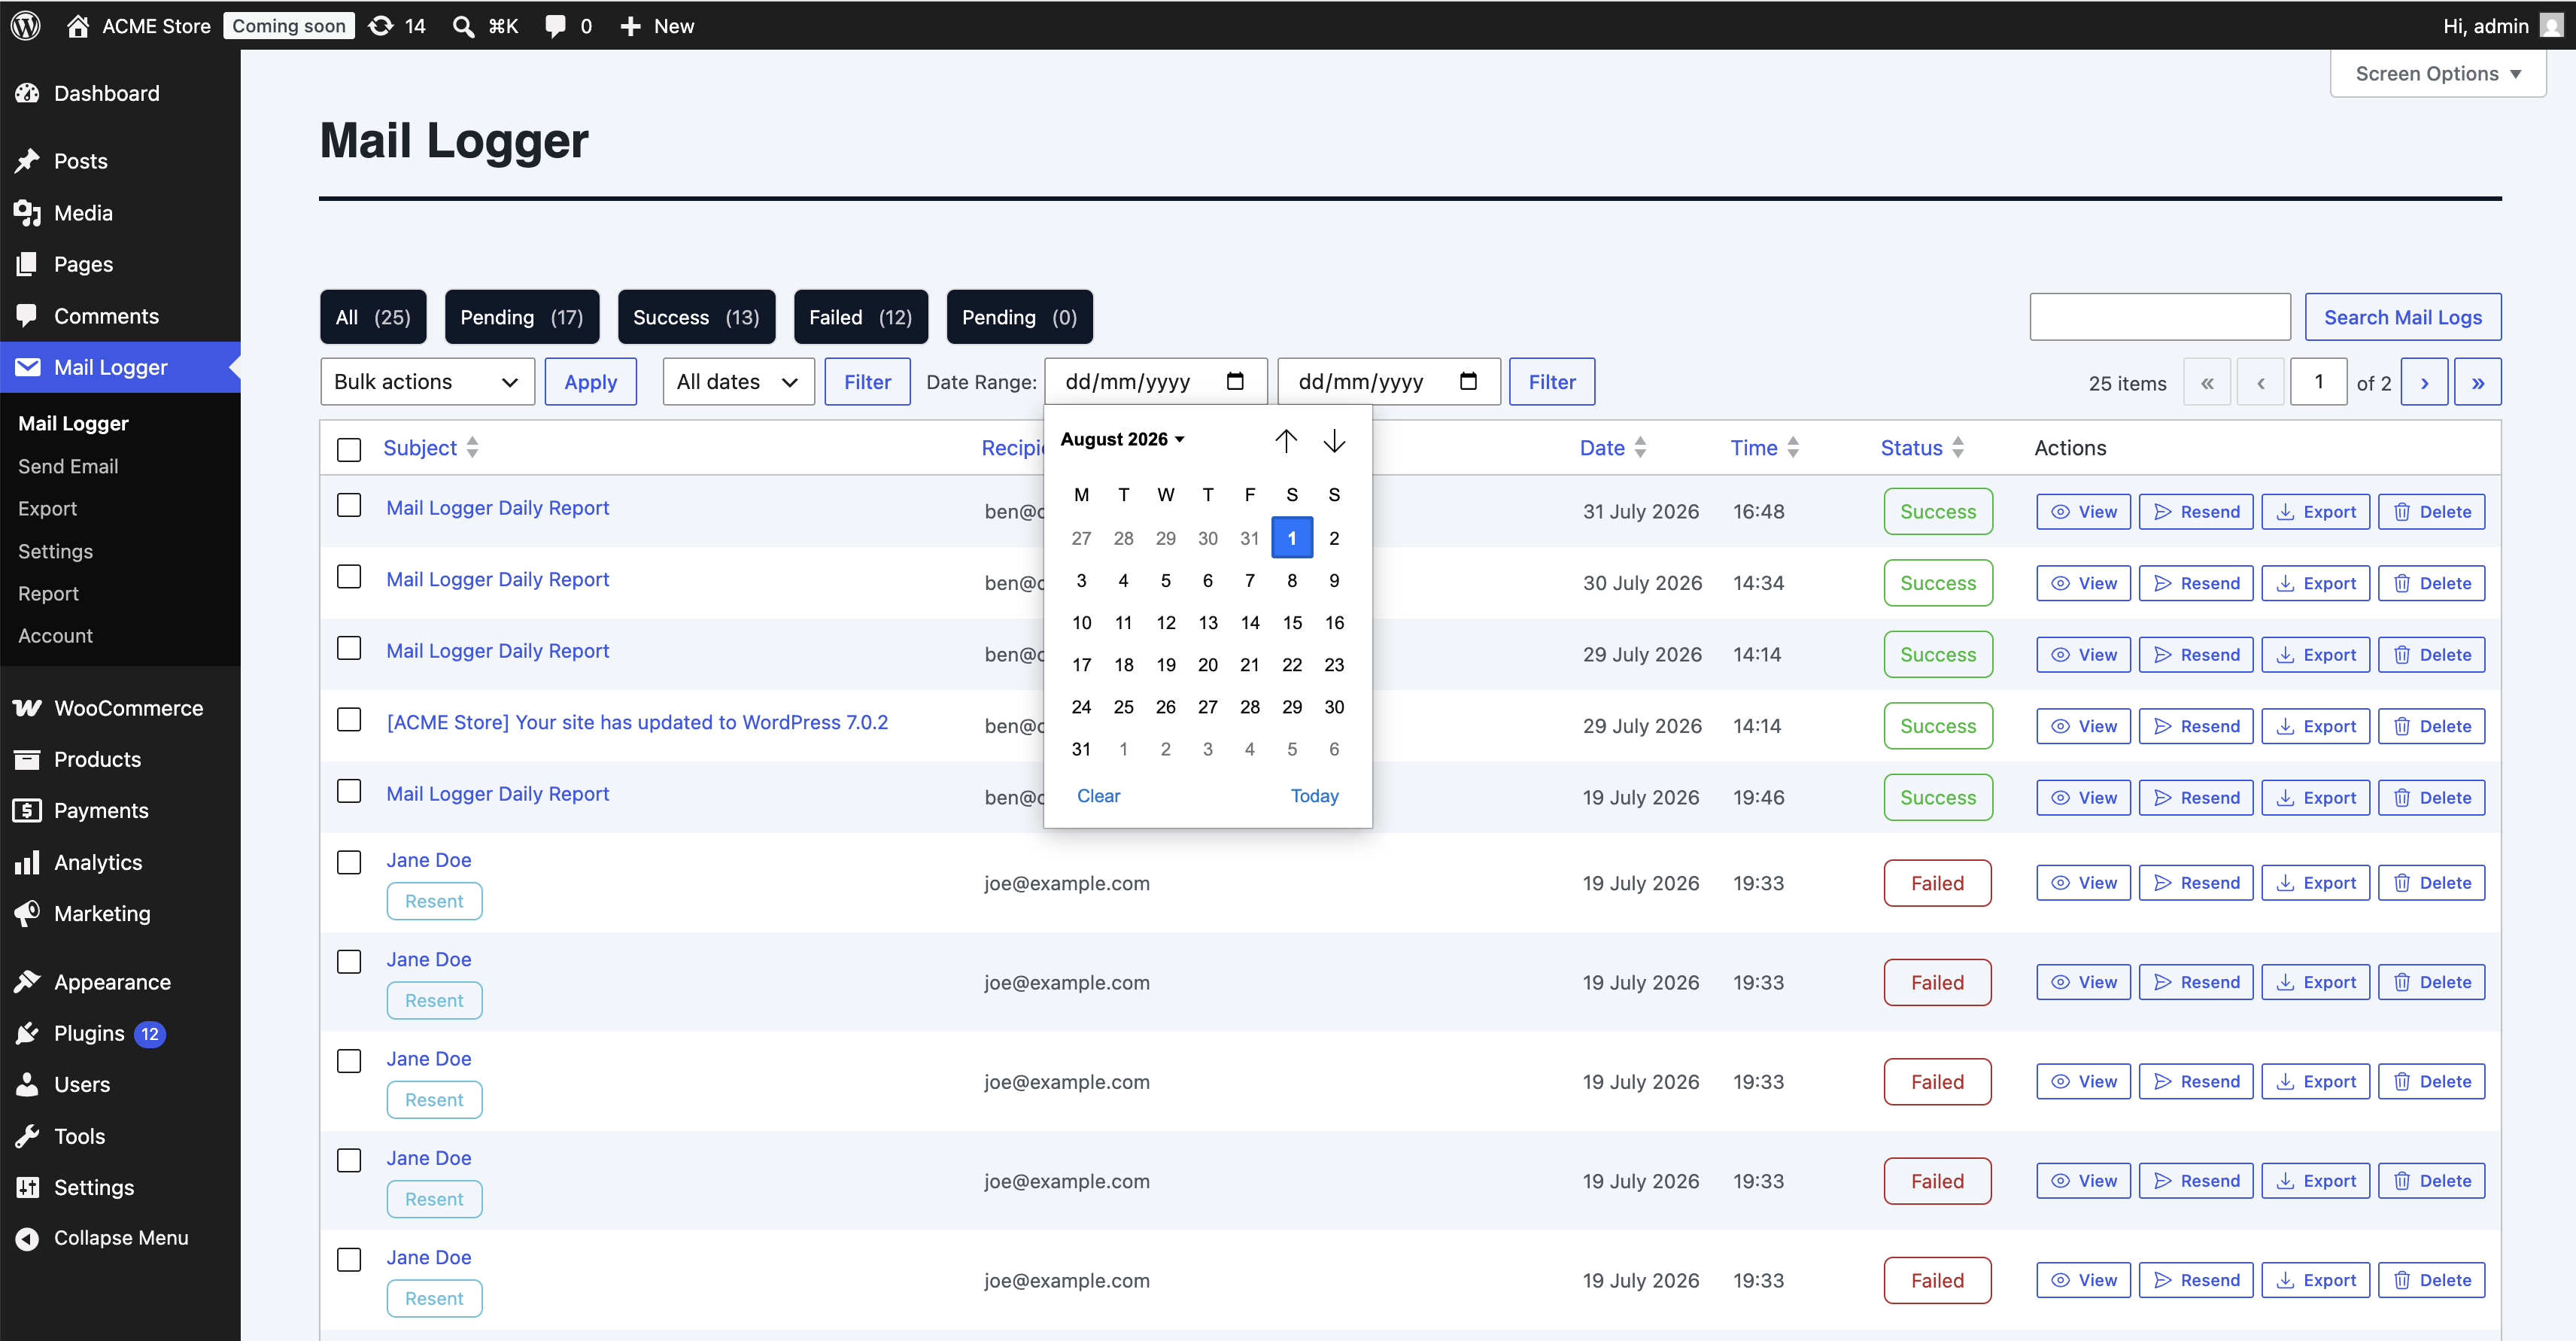Go to WooCommerce menu
The image size is (2576, 1341).
tap(120, 708)
